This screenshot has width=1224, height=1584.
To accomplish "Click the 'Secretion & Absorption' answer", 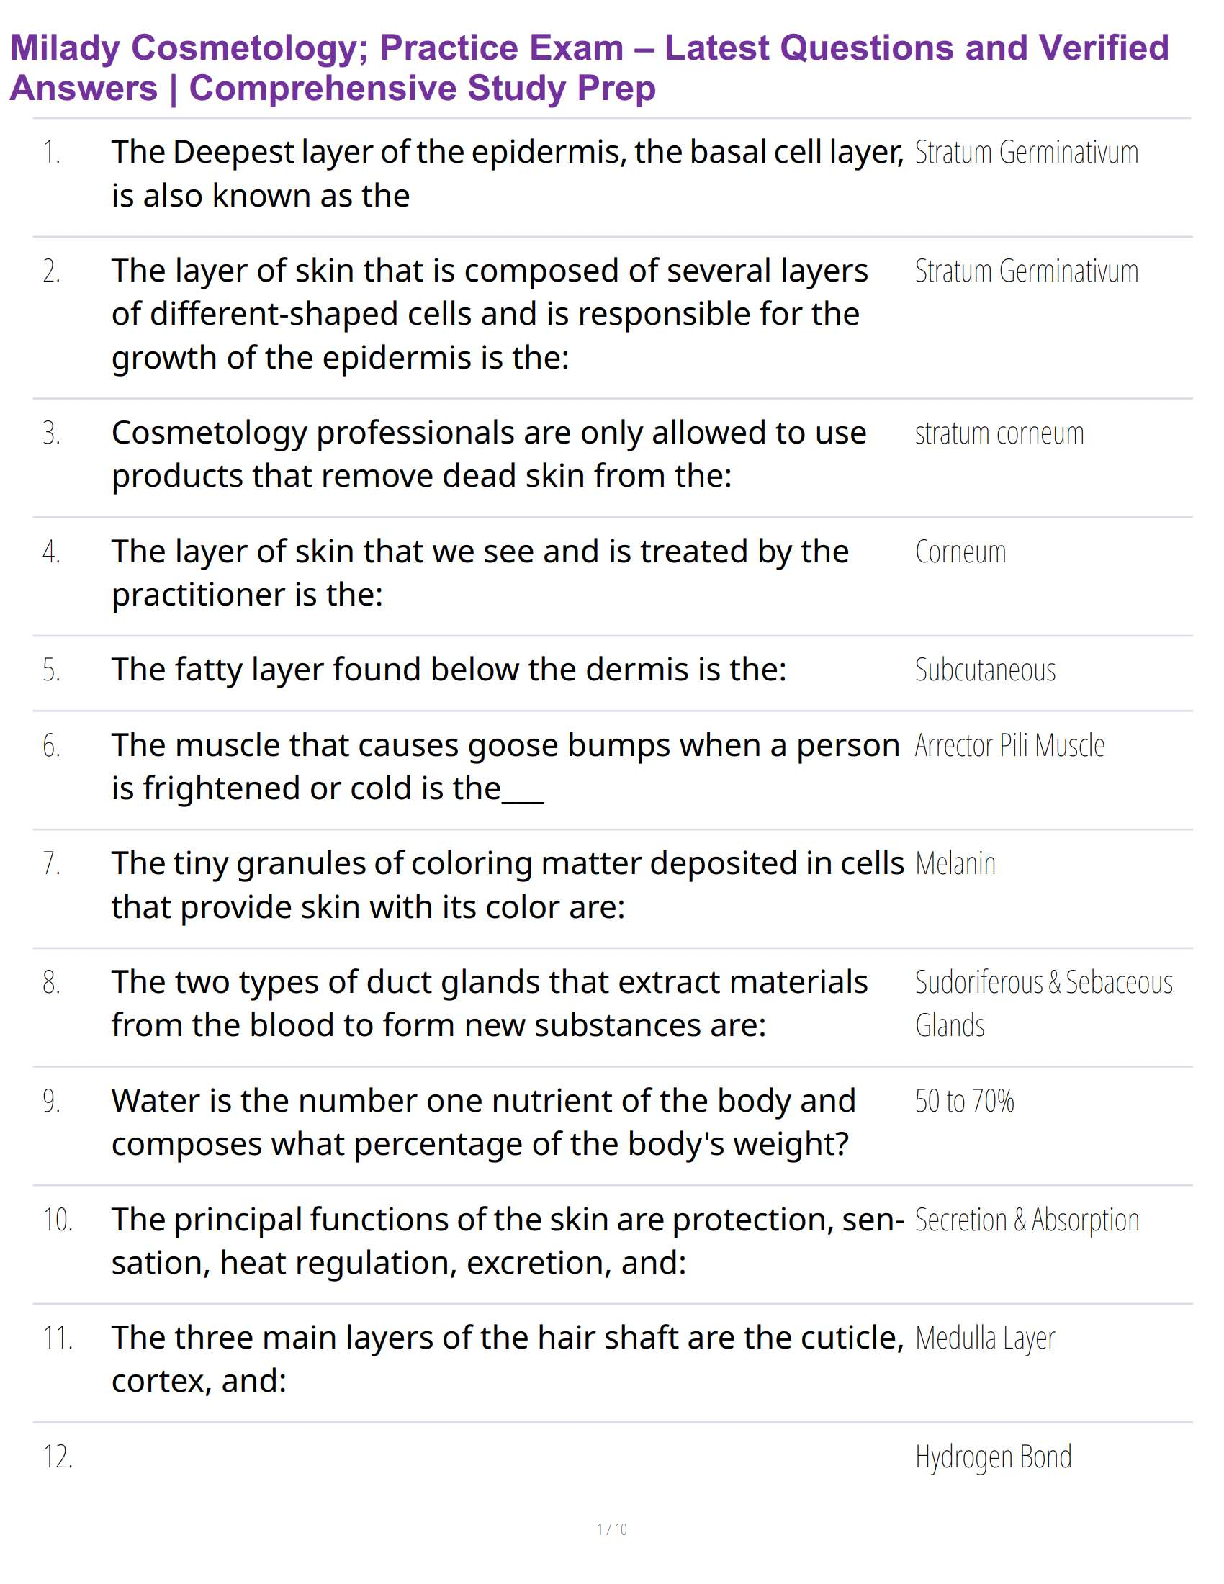I will pyautogui.click(x=1027, y=1220).
